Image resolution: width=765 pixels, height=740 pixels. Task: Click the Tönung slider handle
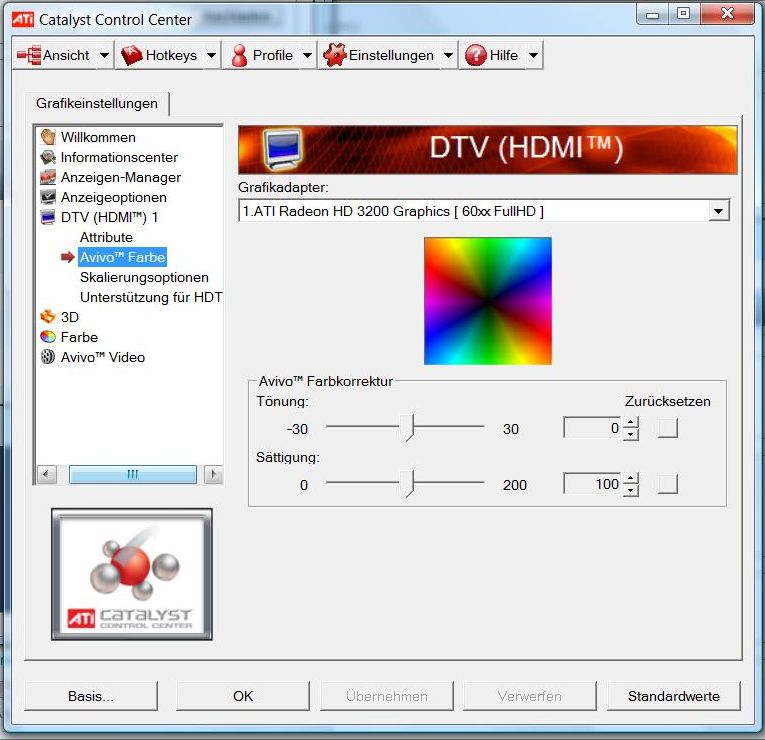coord(408,428)
